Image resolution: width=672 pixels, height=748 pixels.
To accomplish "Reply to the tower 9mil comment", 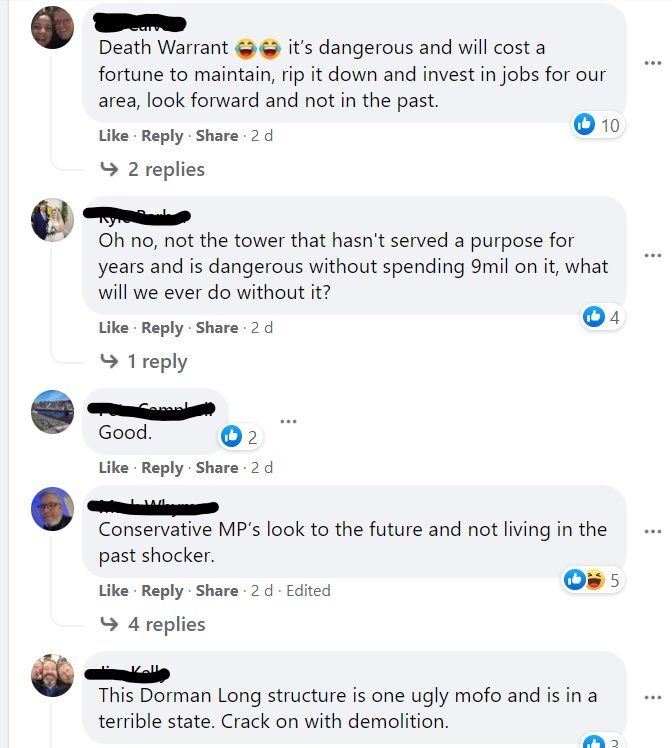I will (x=162, y=328).
